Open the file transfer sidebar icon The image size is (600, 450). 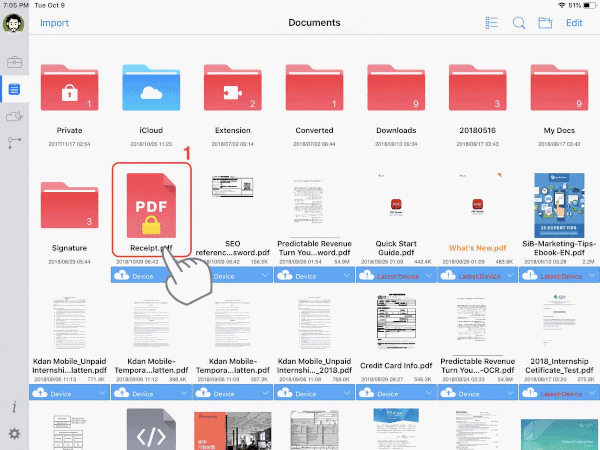(x=14, y=143)
